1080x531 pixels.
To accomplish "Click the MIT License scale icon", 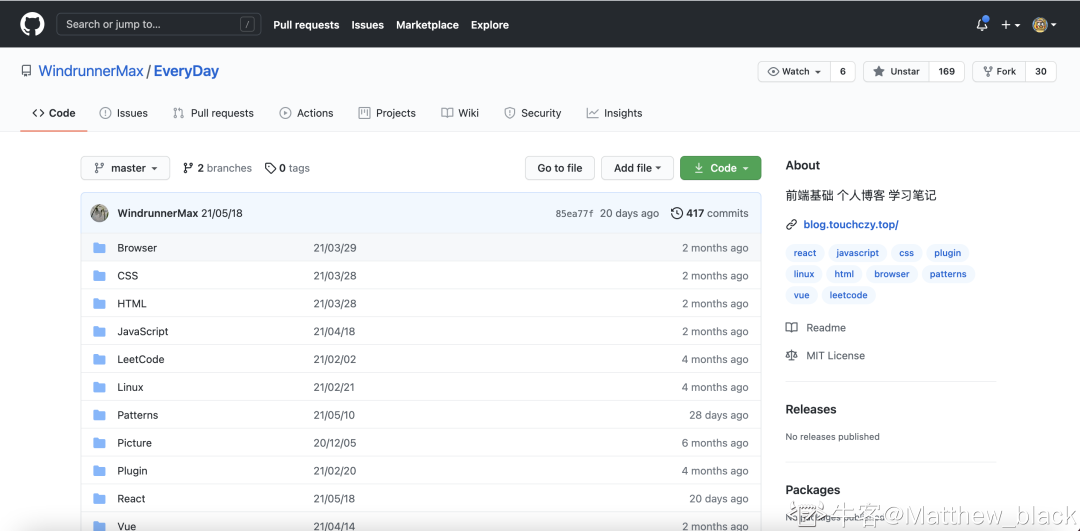I will (792, 355).
